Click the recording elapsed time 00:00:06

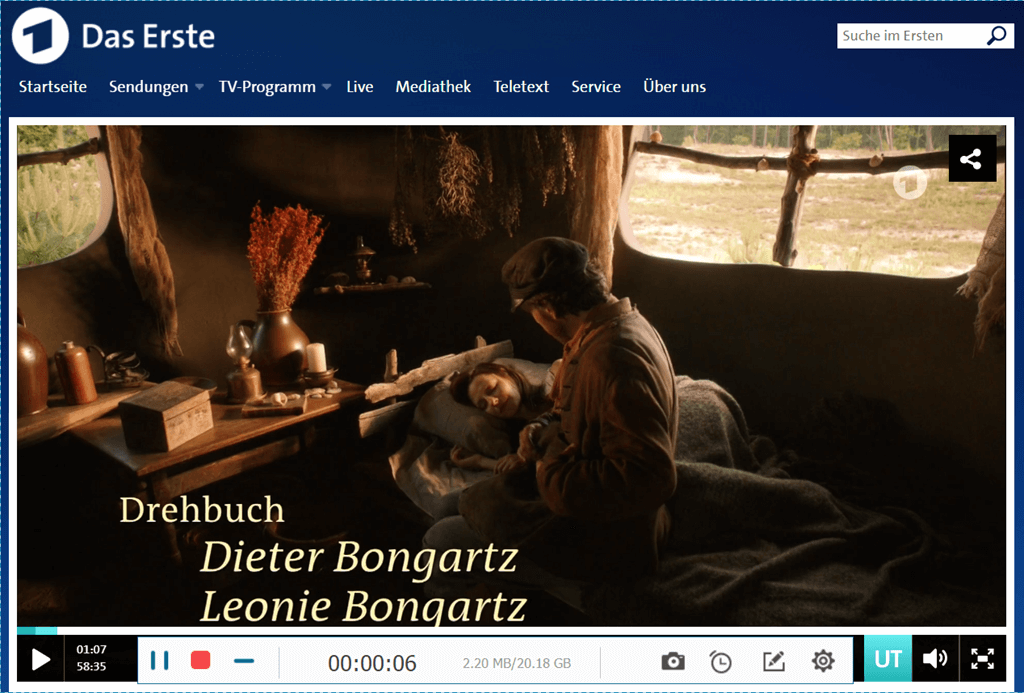pos(372,663)
